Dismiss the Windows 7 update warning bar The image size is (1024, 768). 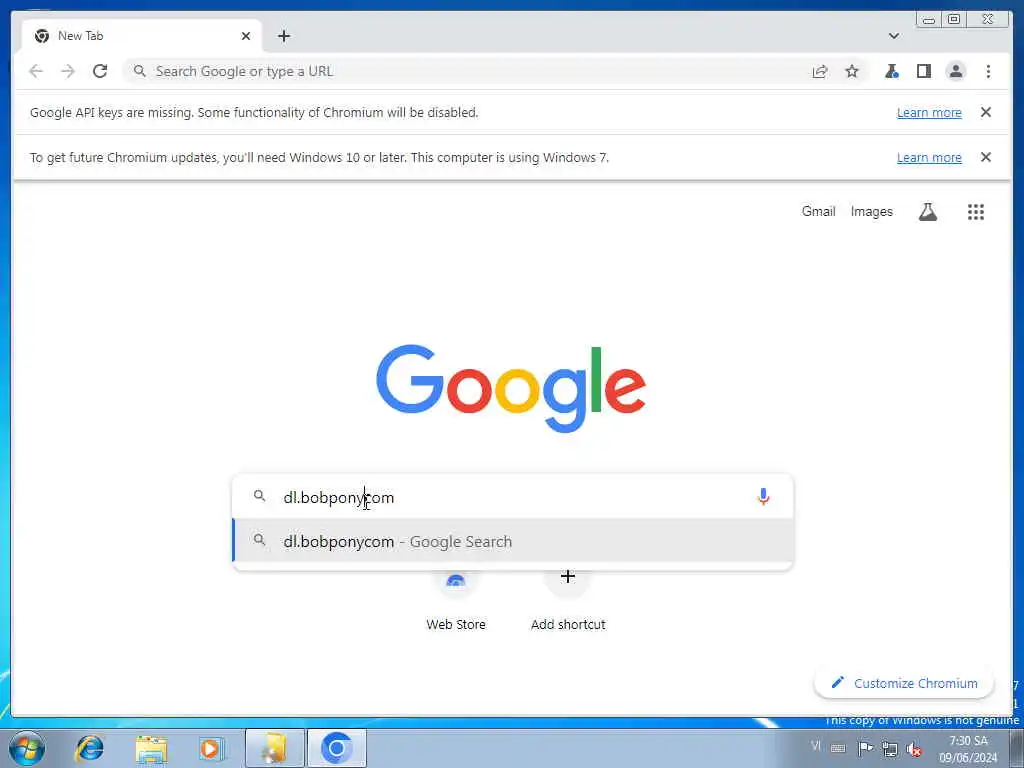tap(985, 157)
